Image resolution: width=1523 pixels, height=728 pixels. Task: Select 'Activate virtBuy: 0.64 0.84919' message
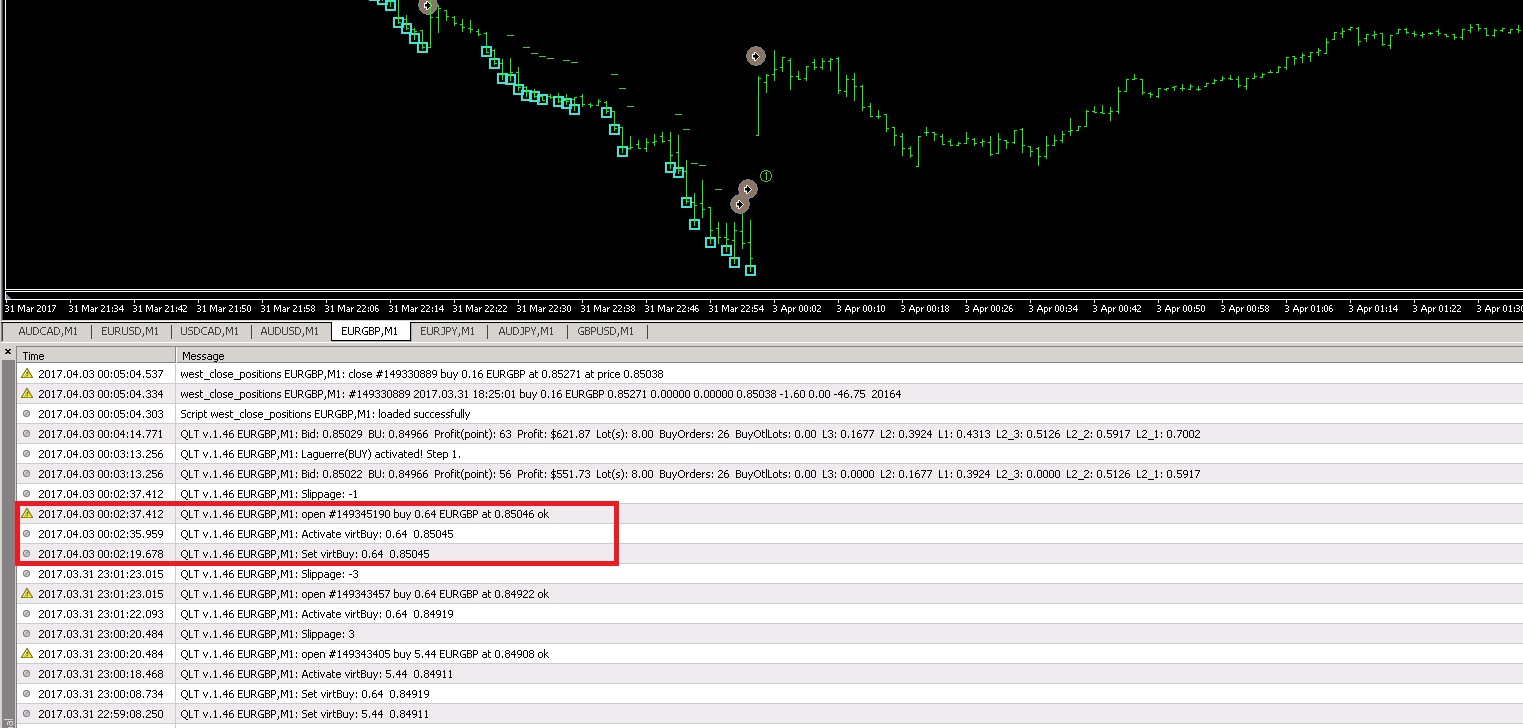pyautogui.click(x=316, y=614)
